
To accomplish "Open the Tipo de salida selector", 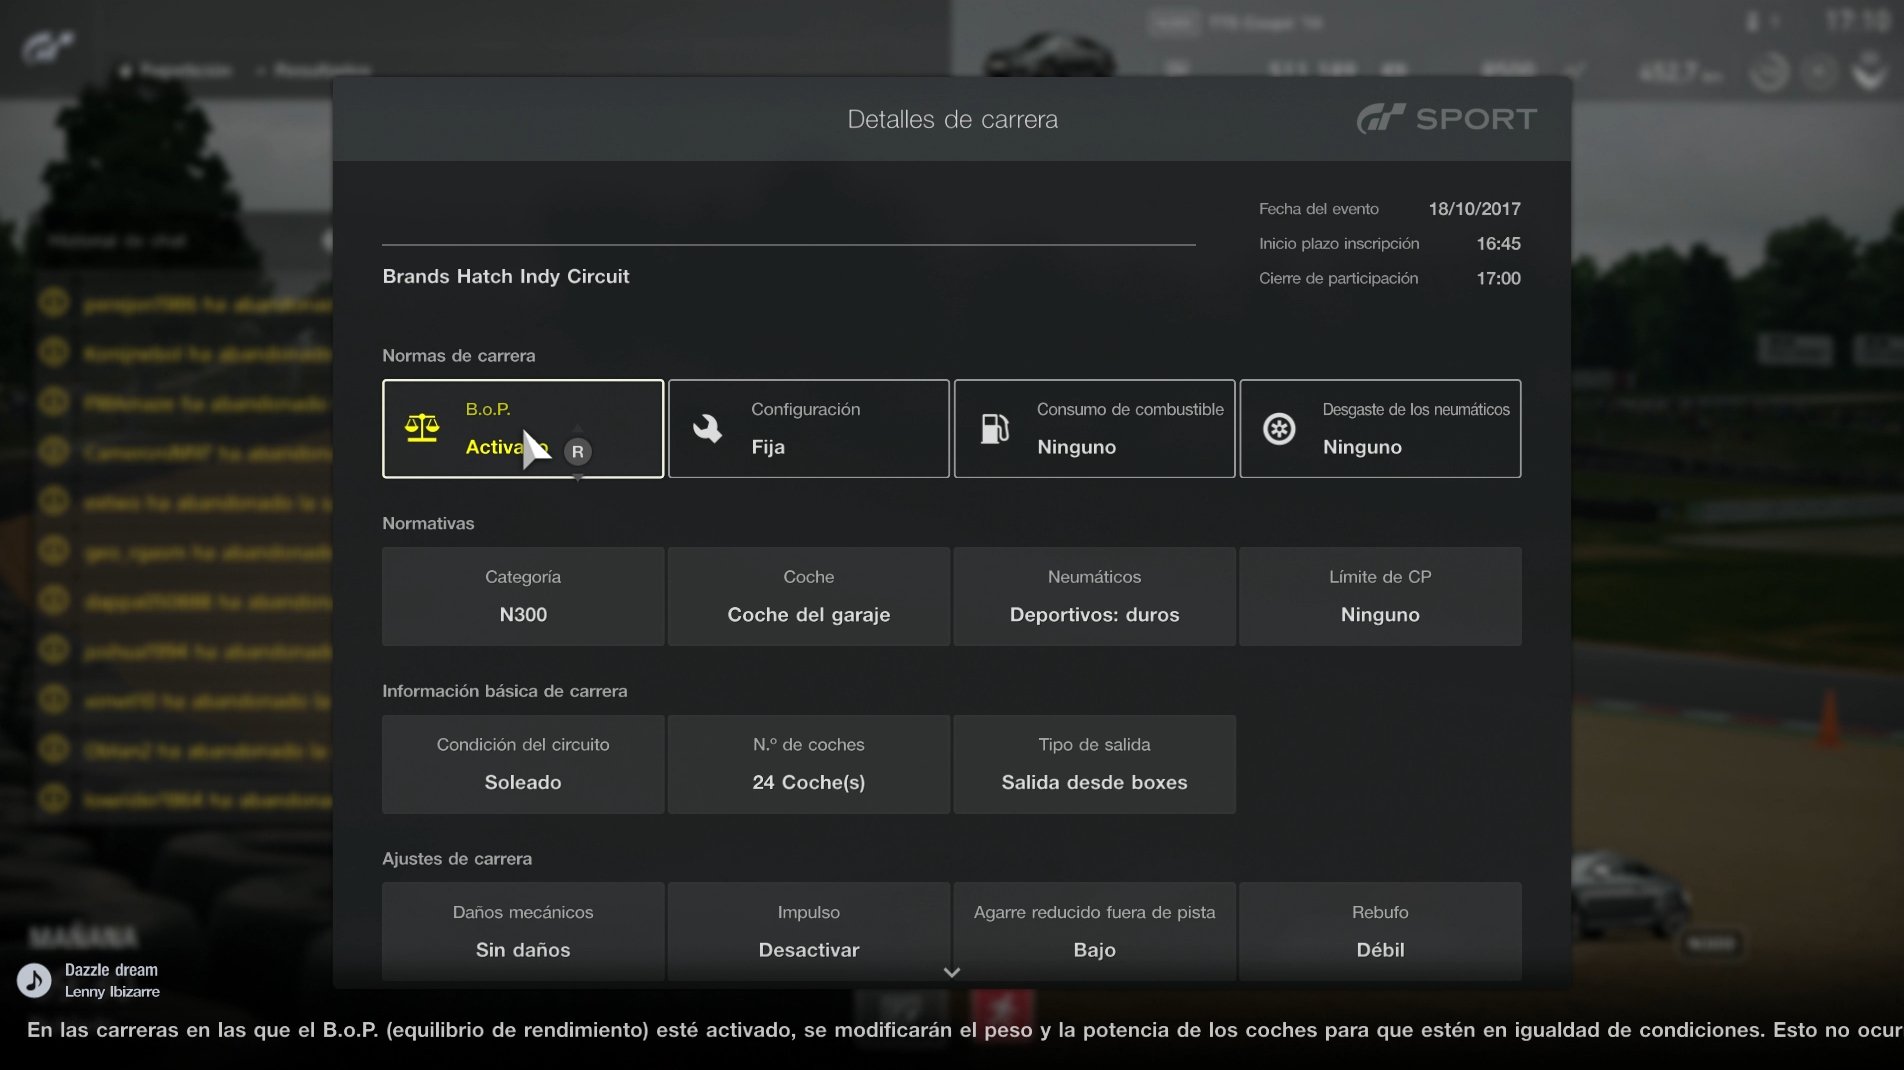I will (1094, 764).
